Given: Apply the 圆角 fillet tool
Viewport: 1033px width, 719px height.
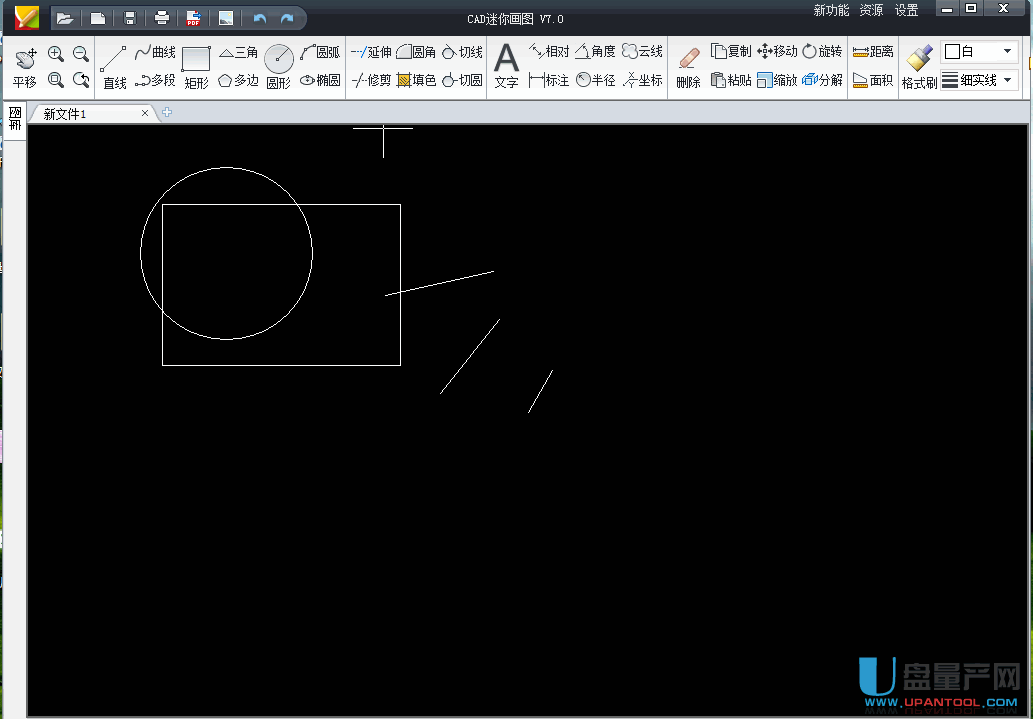Looking at the screenshot, I should click(416, 52).
